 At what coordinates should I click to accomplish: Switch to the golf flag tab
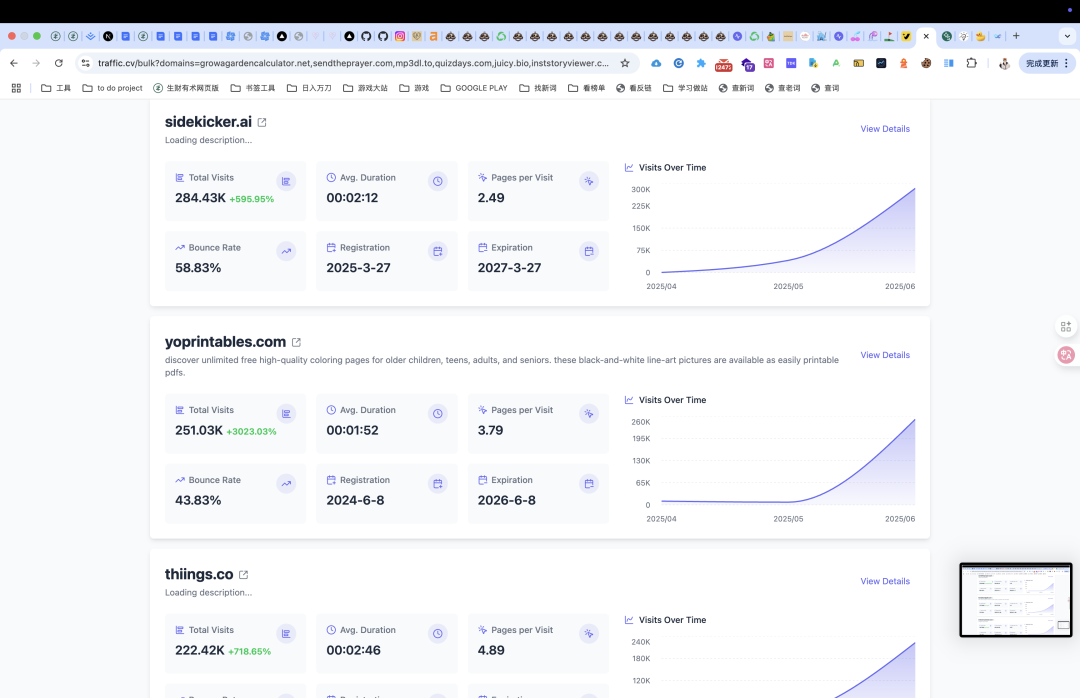(x=889, y=37)
